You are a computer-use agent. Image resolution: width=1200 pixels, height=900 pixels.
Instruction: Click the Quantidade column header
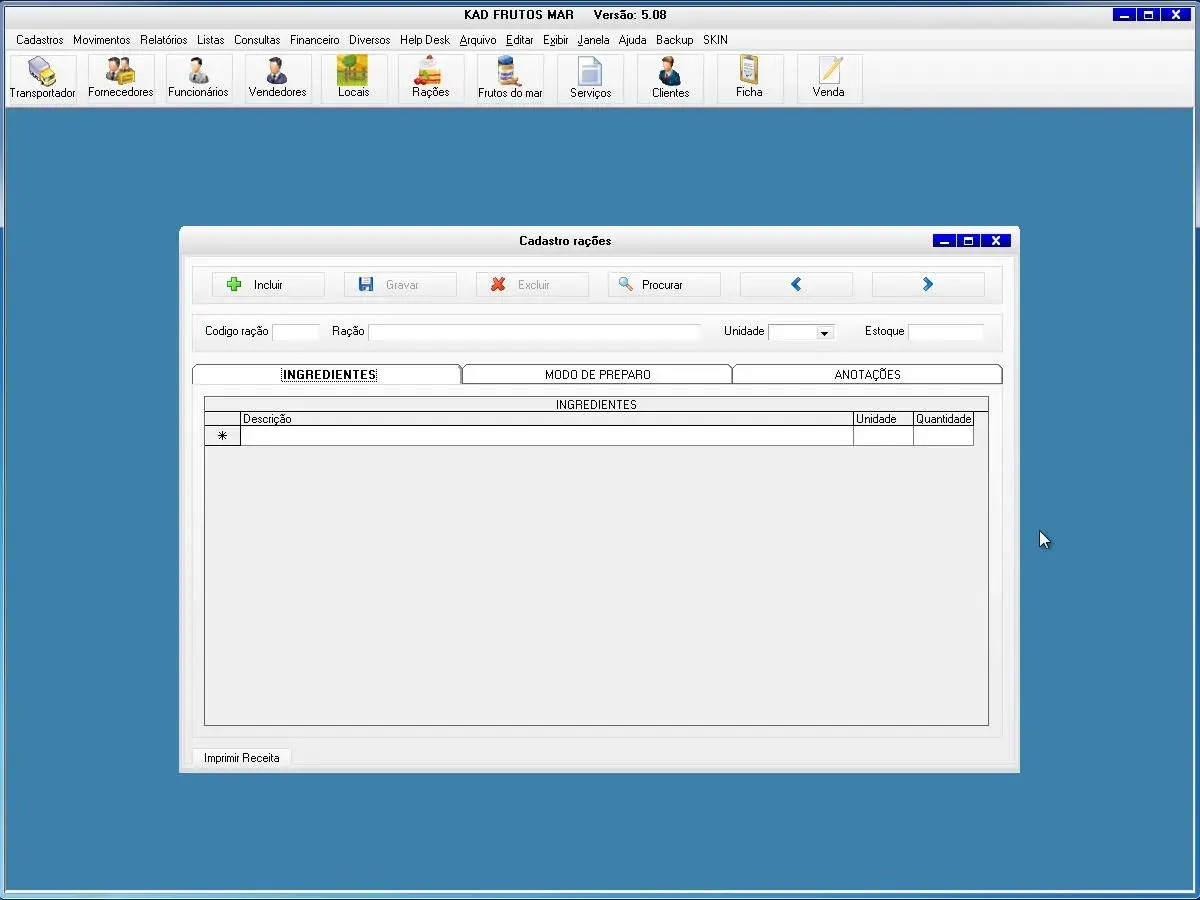tap(943, 419)
